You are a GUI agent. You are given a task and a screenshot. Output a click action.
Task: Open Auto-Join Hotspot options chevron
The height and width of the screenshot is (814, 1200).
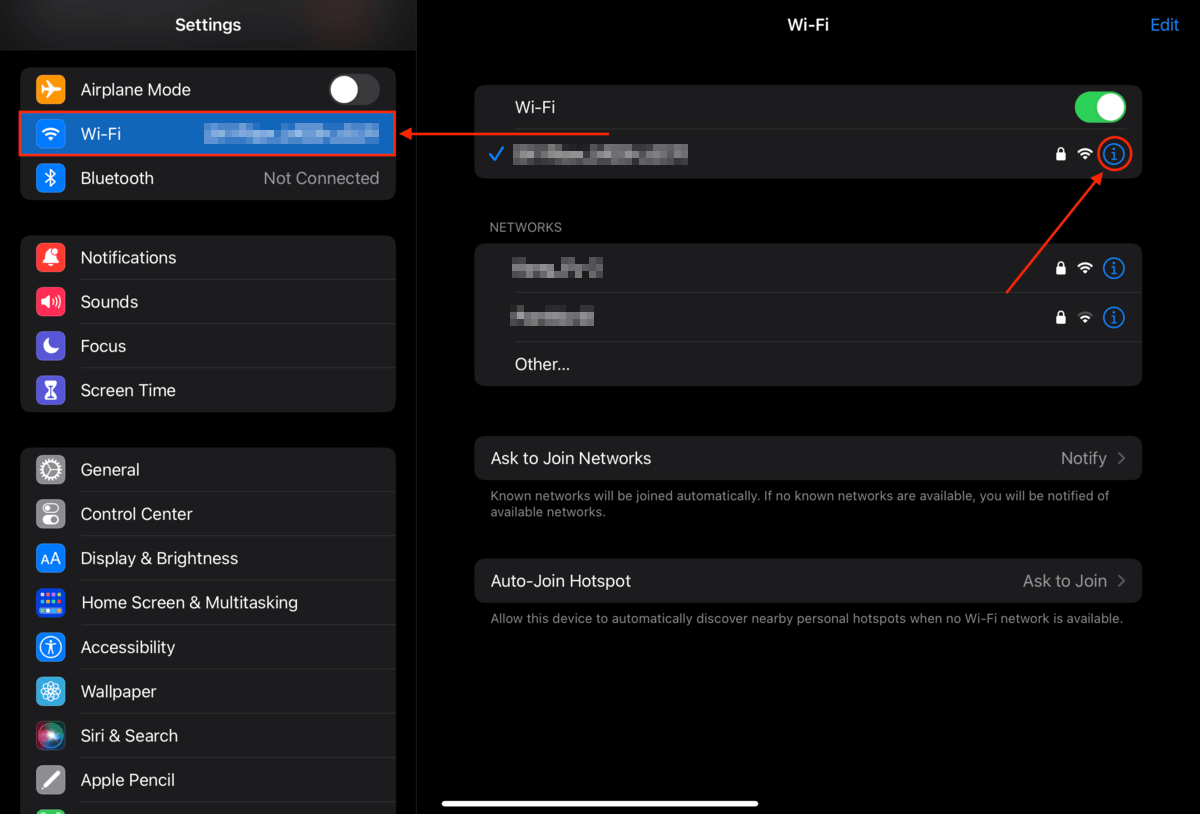[x=1121, y=581]
